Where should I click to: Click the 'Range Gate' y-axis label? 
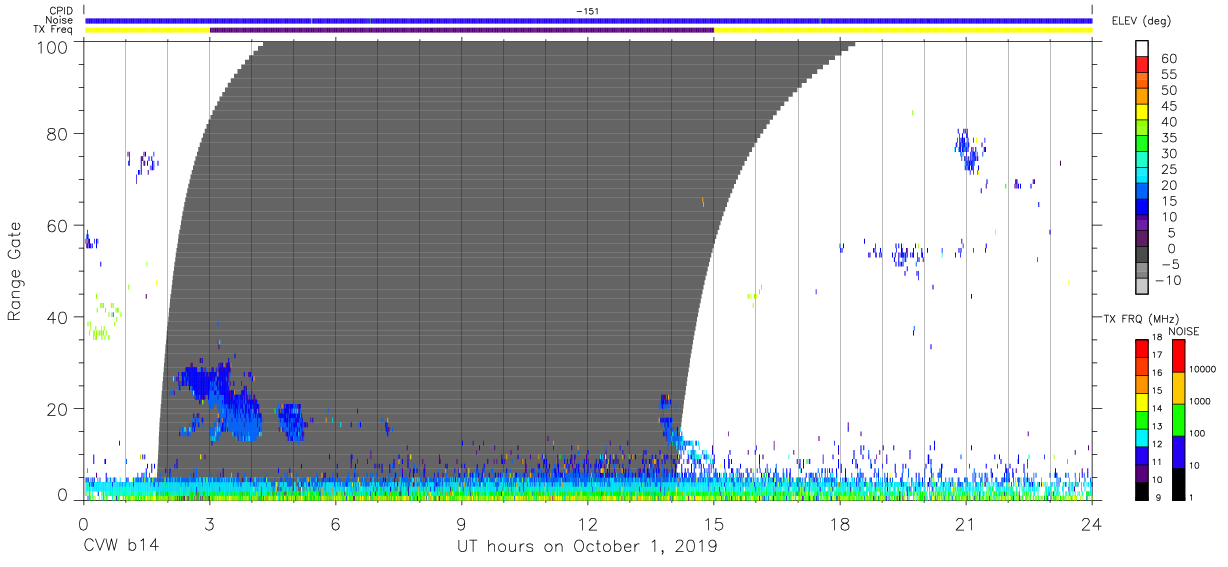[15, 270]
